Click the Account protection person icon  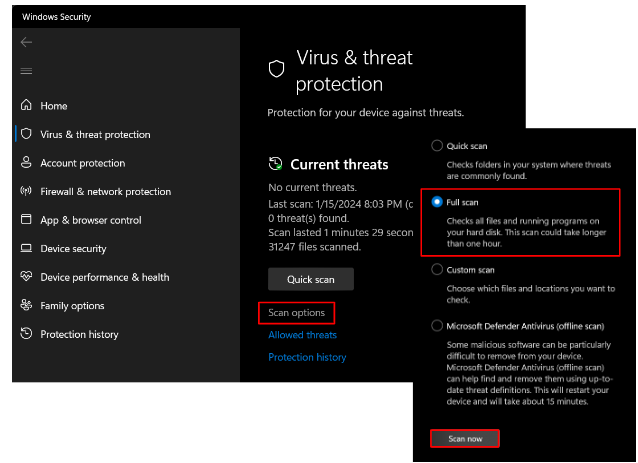click(x=26, y=162)
